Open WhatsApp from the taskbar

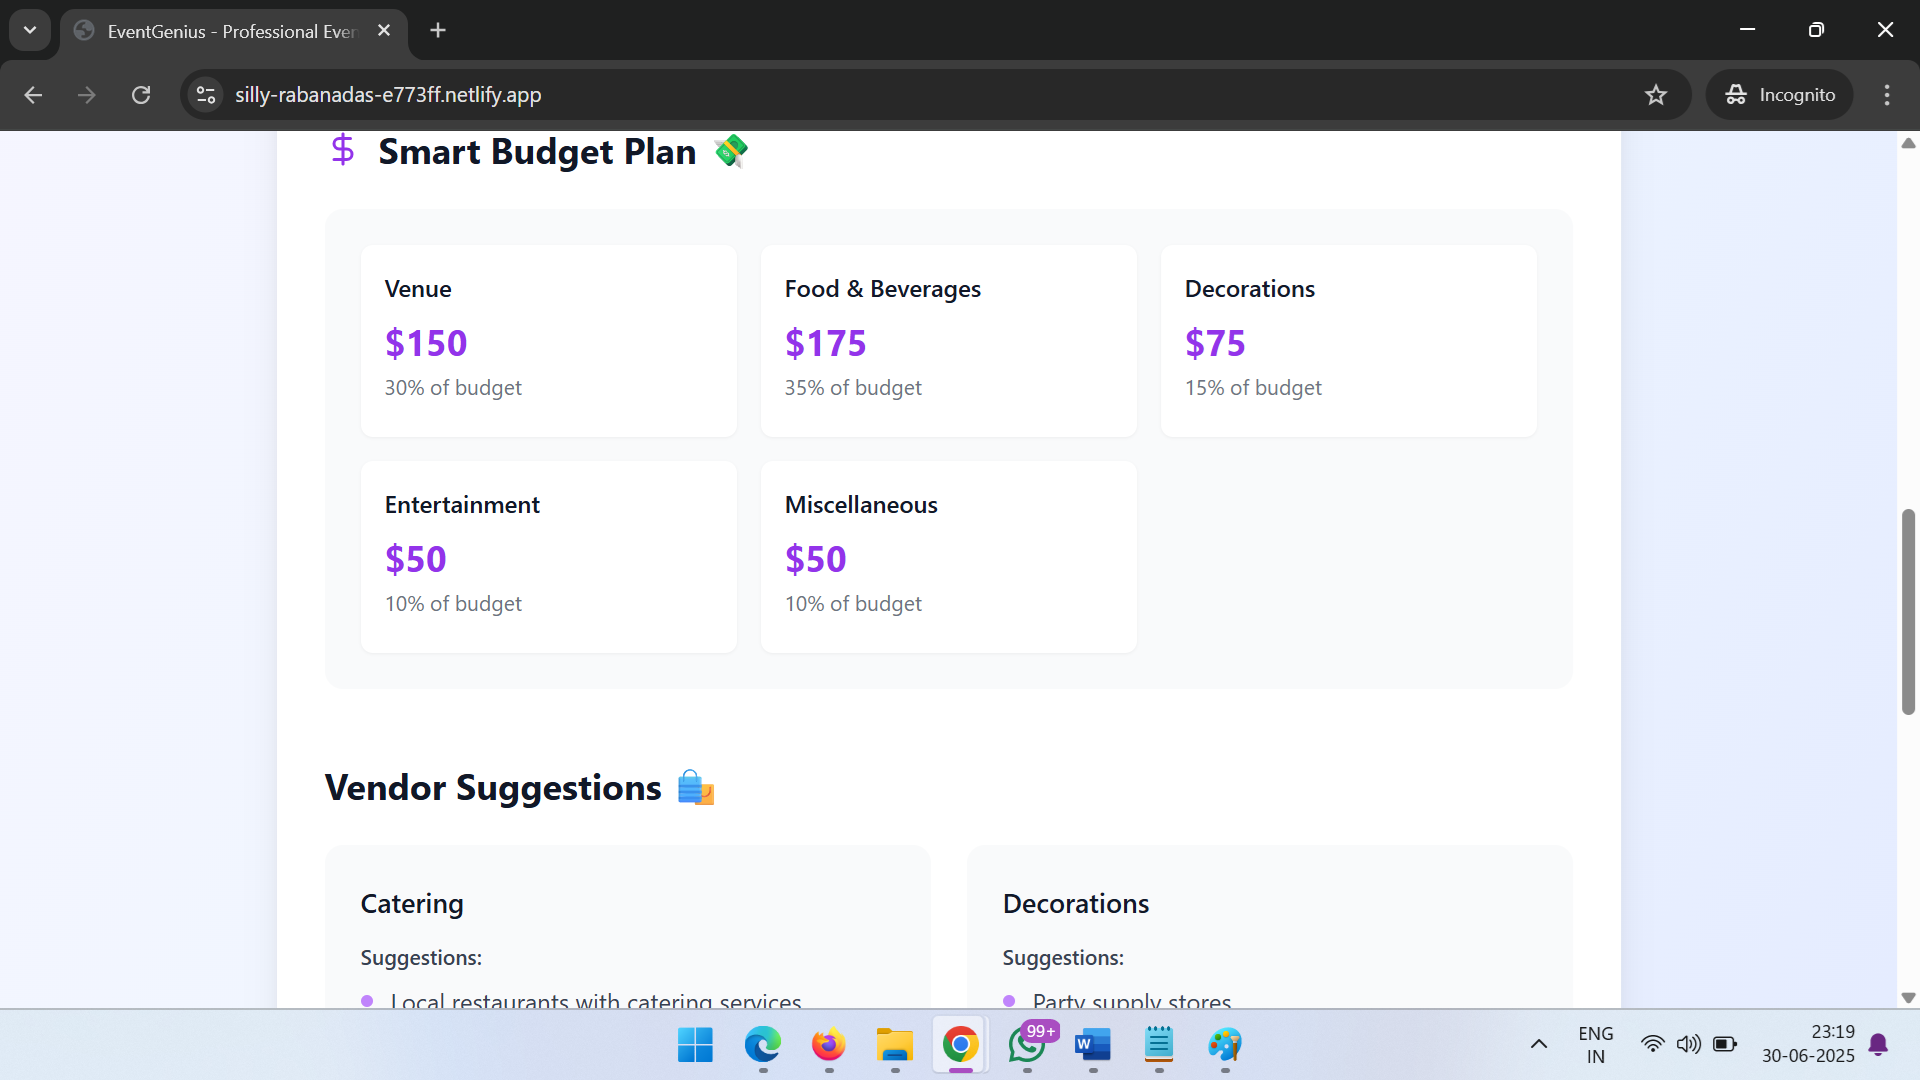[x=1027, y=1045]
